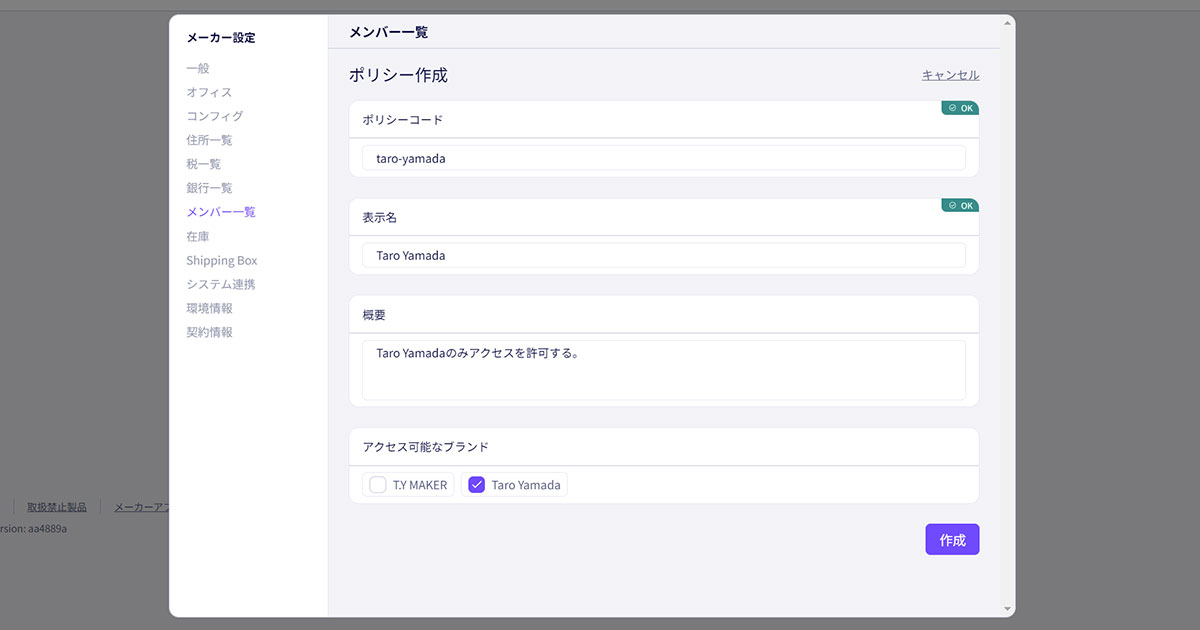The height and width of the screenshot is (630, 1200).
Task: Select コンフィグ menu item
Action: (x=214, y=116)
